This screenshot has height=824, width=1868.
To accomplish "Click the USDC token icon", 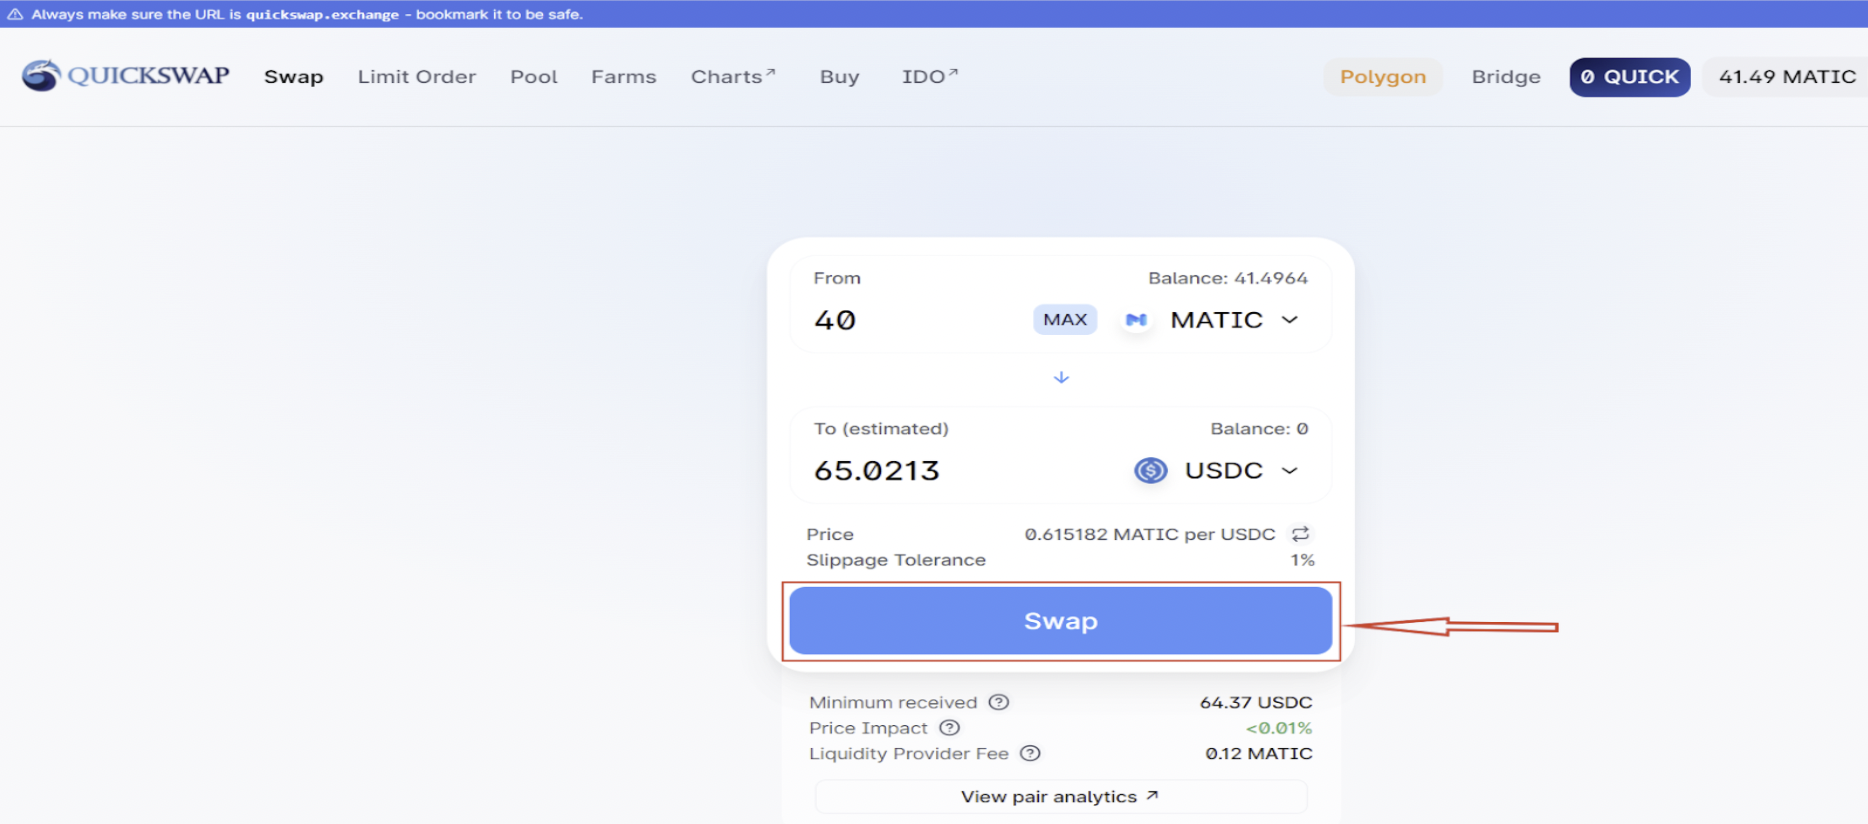I will pos(1151,470).
